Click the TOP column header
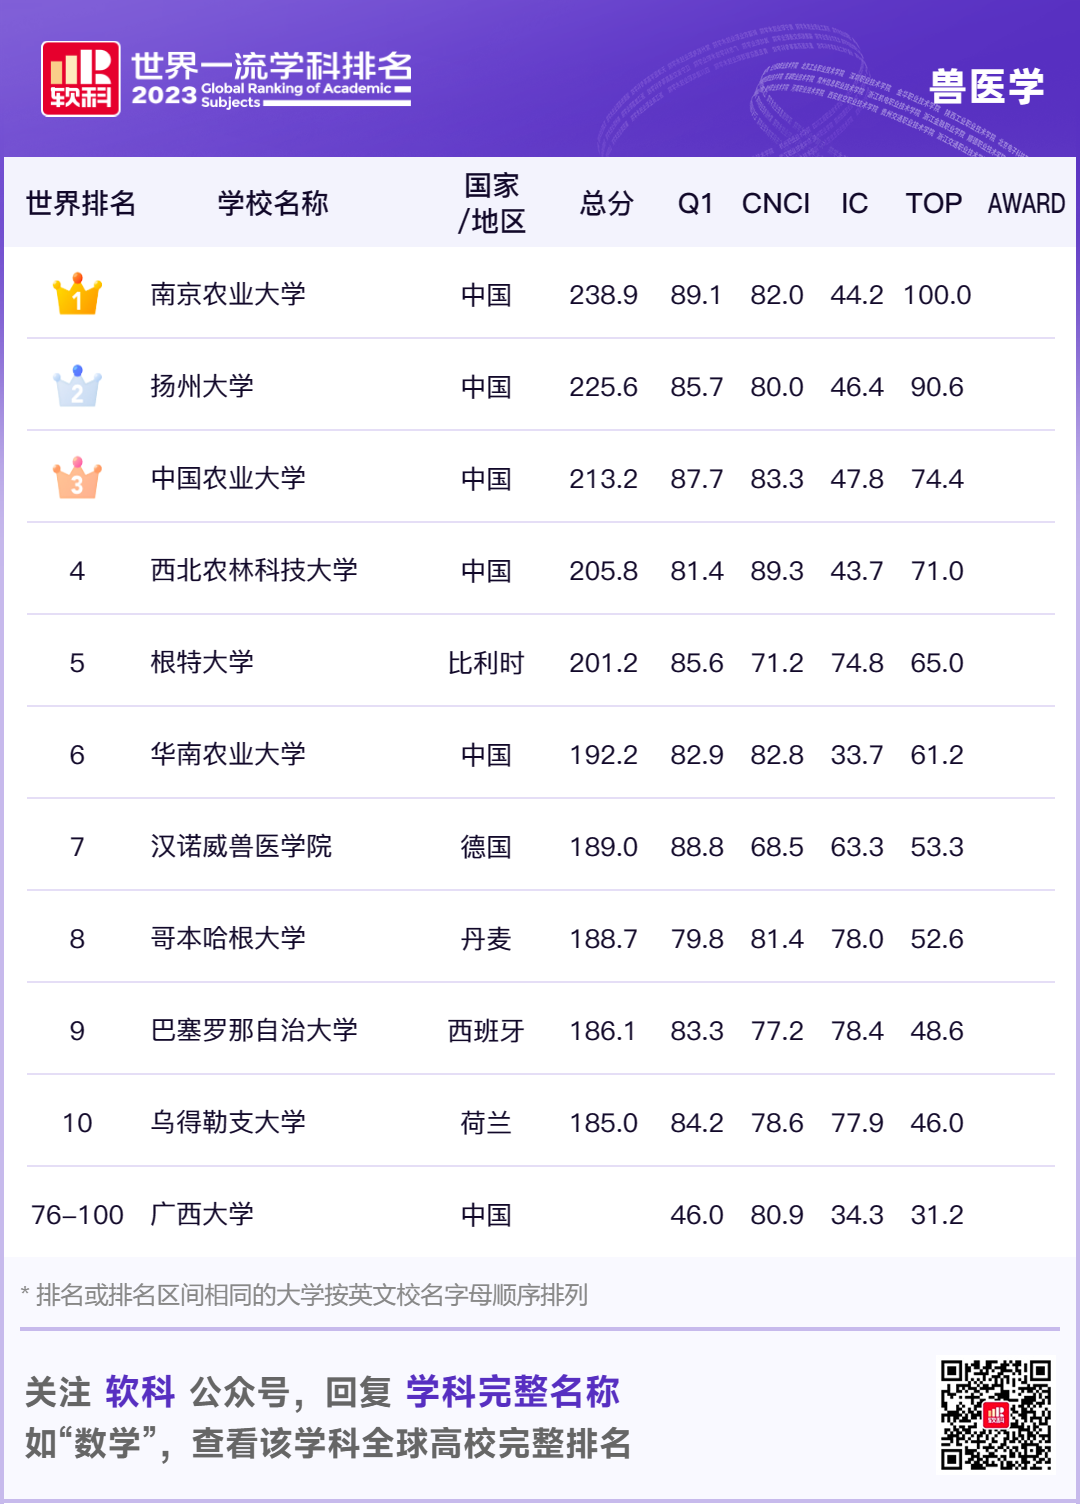 coord(933,203)
